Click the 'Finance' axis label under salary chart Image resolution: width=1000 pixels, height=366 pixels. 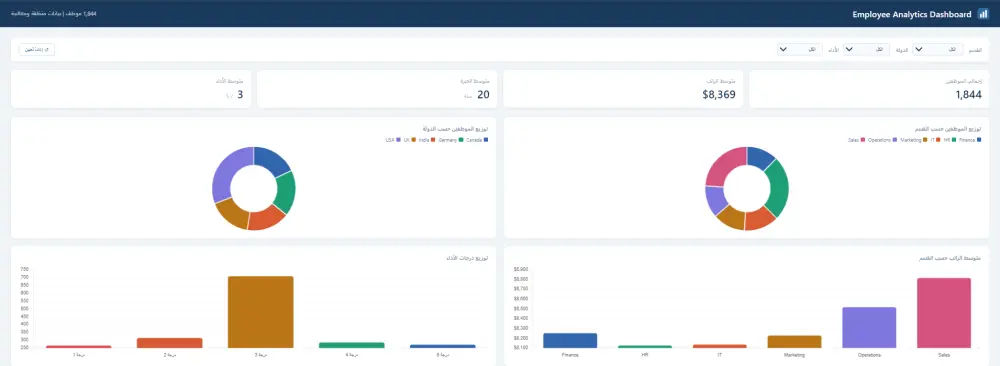click(570, 355)
